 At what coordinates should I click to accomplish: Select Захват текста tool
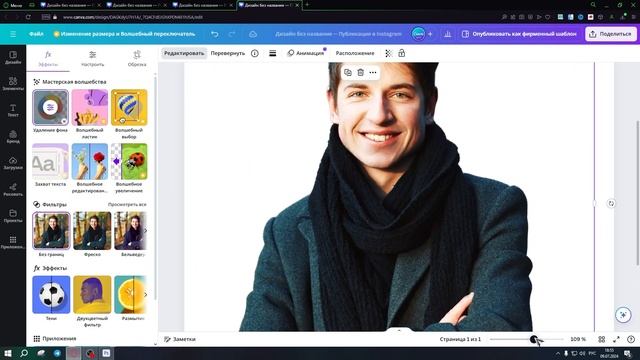coord(50,162)
